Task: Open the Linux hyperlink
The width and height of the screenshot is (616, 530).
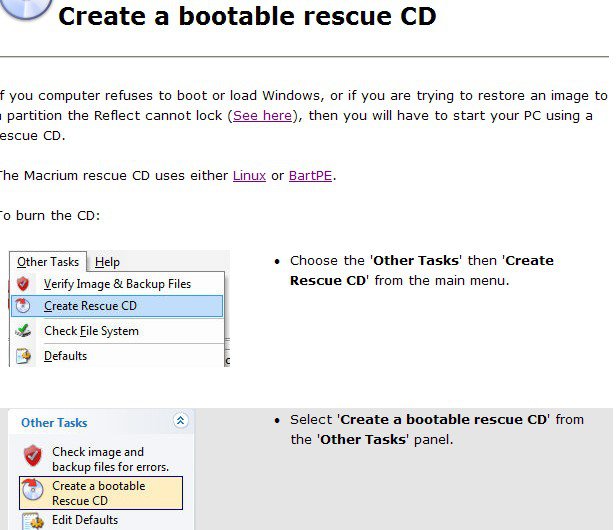Action: (249, 175)
